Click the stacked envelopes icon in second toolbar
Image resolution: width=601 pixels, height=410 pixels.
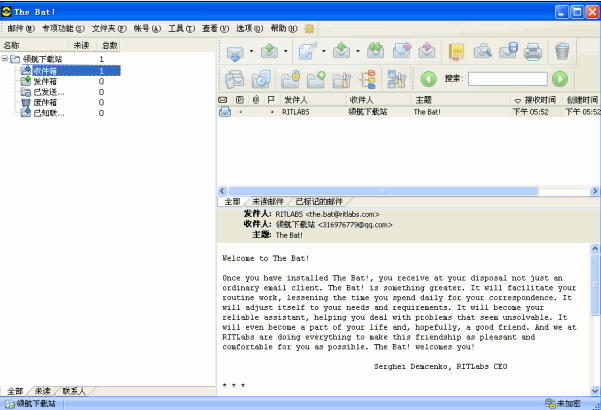coord(234,79)
